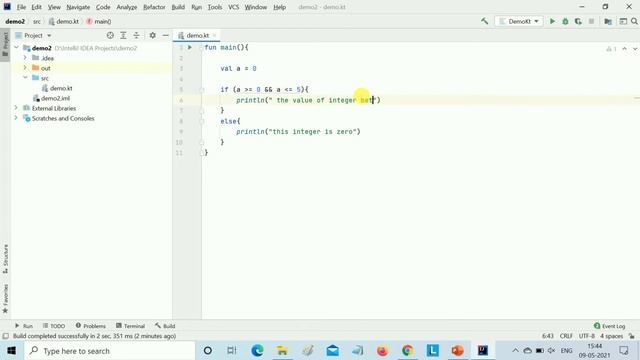This screenshot has height=360, width=640.
Task: Go to previous highlighted problem arrow
Action: click(x=624, y=49)
